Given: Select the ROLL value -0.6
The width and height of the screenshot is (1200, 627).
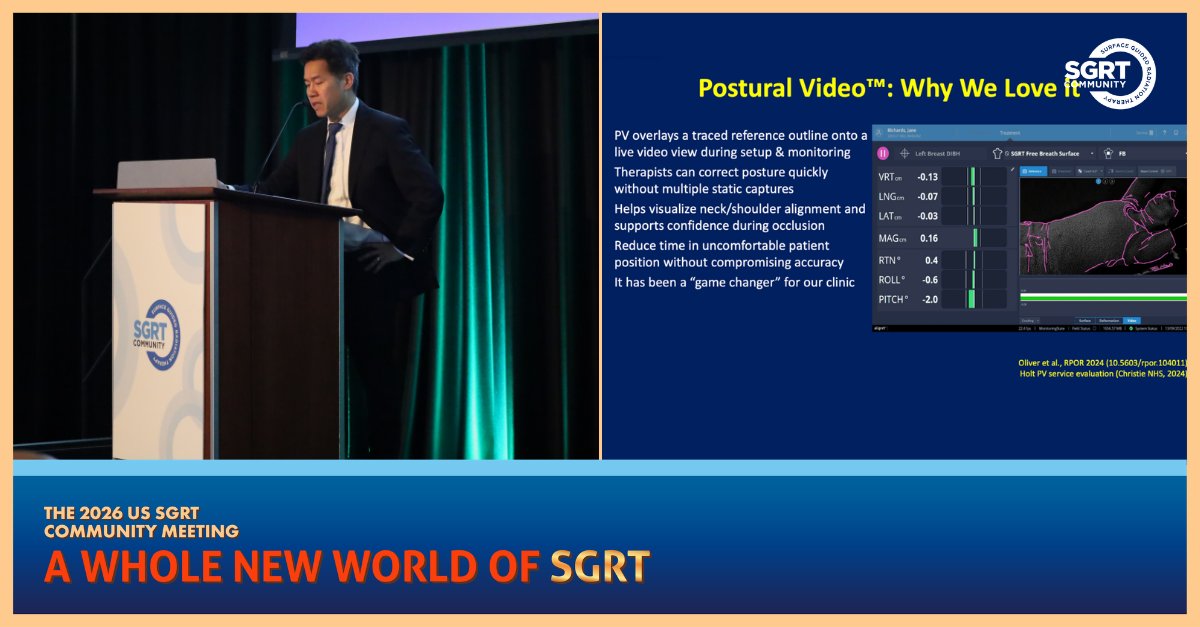Looking at the screenshot, I should pyautogui.click(x=930, y=280).
